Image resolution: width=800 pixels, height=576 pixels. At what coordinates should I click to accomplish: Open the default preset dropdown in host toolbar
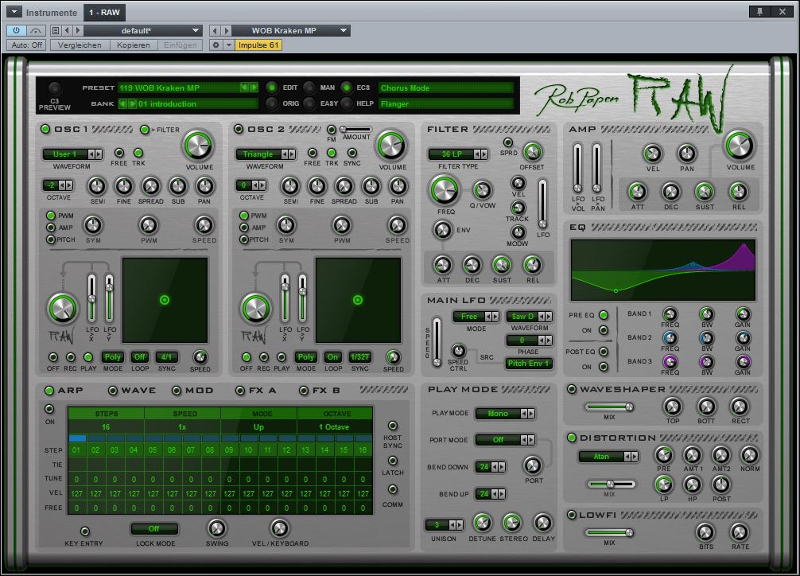143,31
